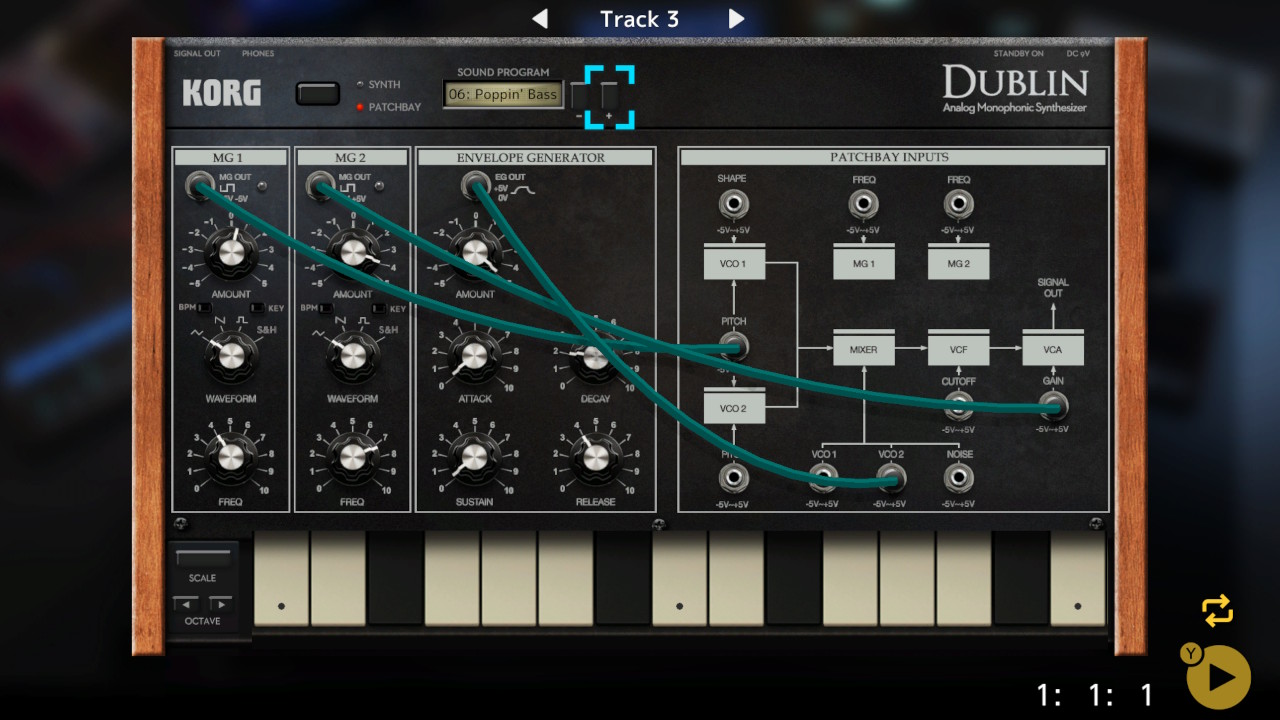Click the FREQ patchbay jack above MG 1

click(862, 203)
